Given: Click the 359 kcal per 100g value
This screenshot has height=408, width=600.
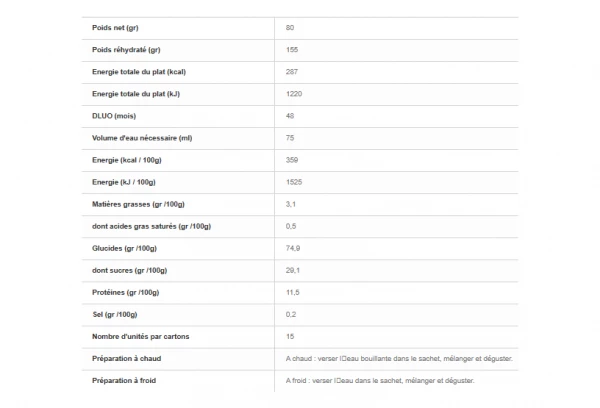Looking at the screenshot, I should coord(292,160).
